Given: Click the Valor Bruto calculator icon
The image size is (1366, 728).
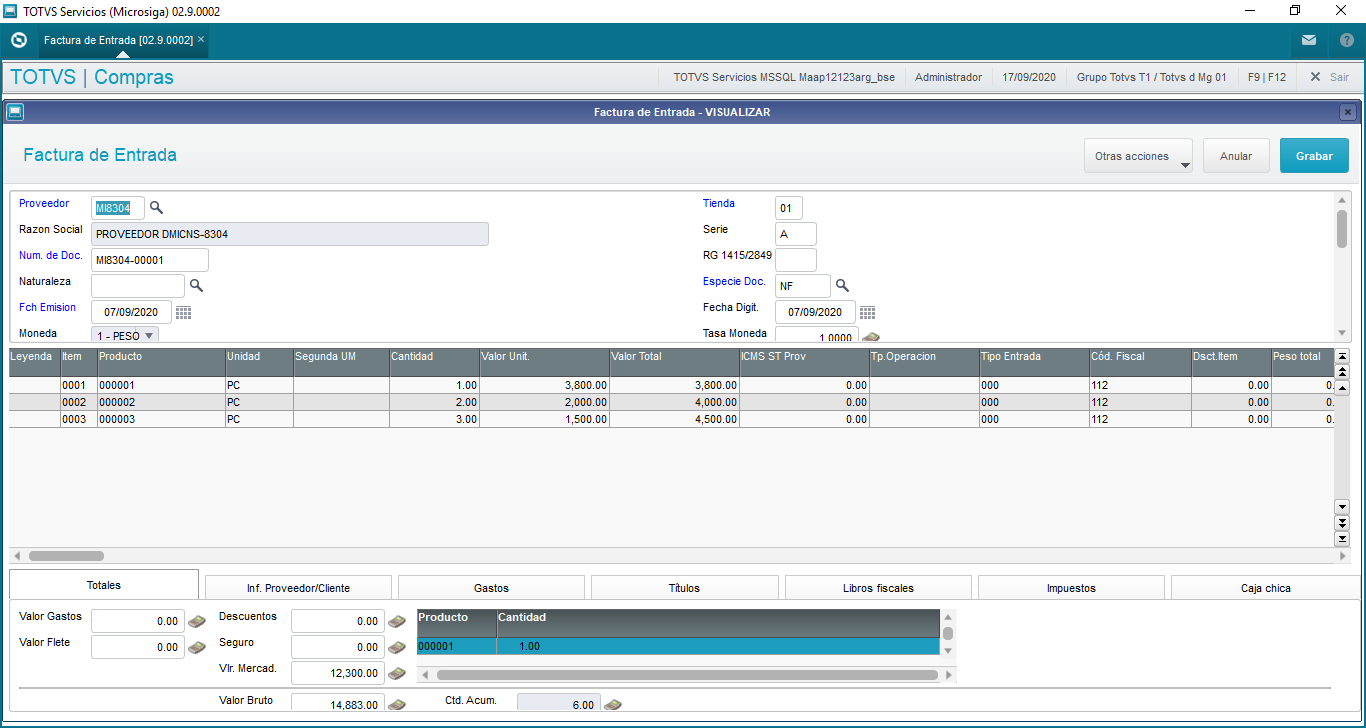Looking at the screenshot, I should point(397,704).
